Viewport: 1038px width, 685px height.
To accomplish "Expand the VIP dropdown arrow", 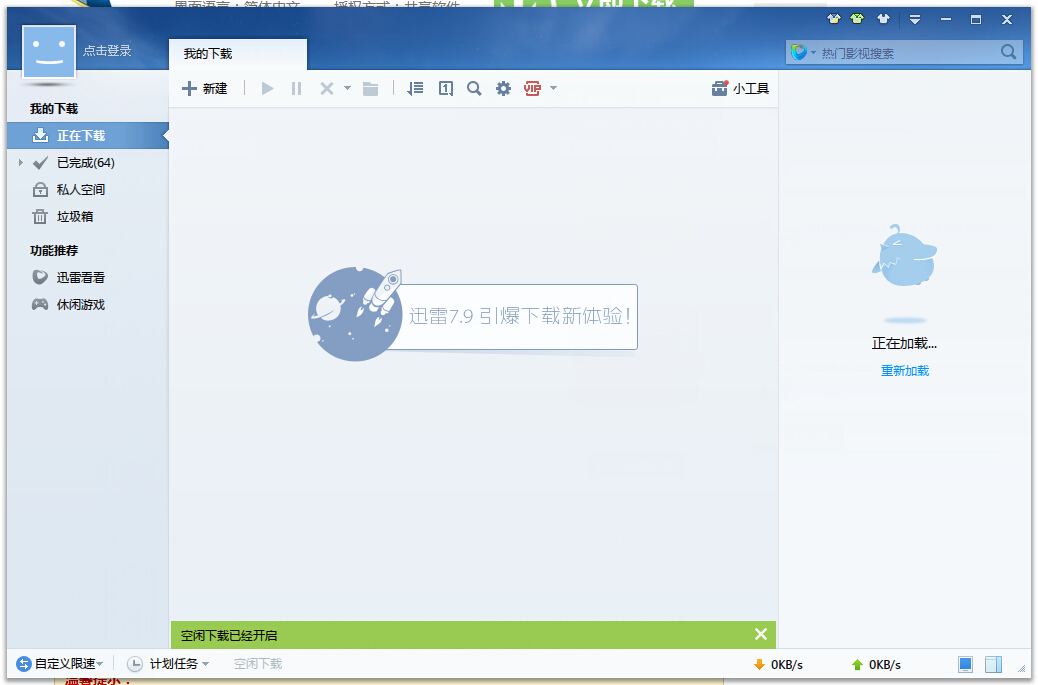I will [553, 88].
